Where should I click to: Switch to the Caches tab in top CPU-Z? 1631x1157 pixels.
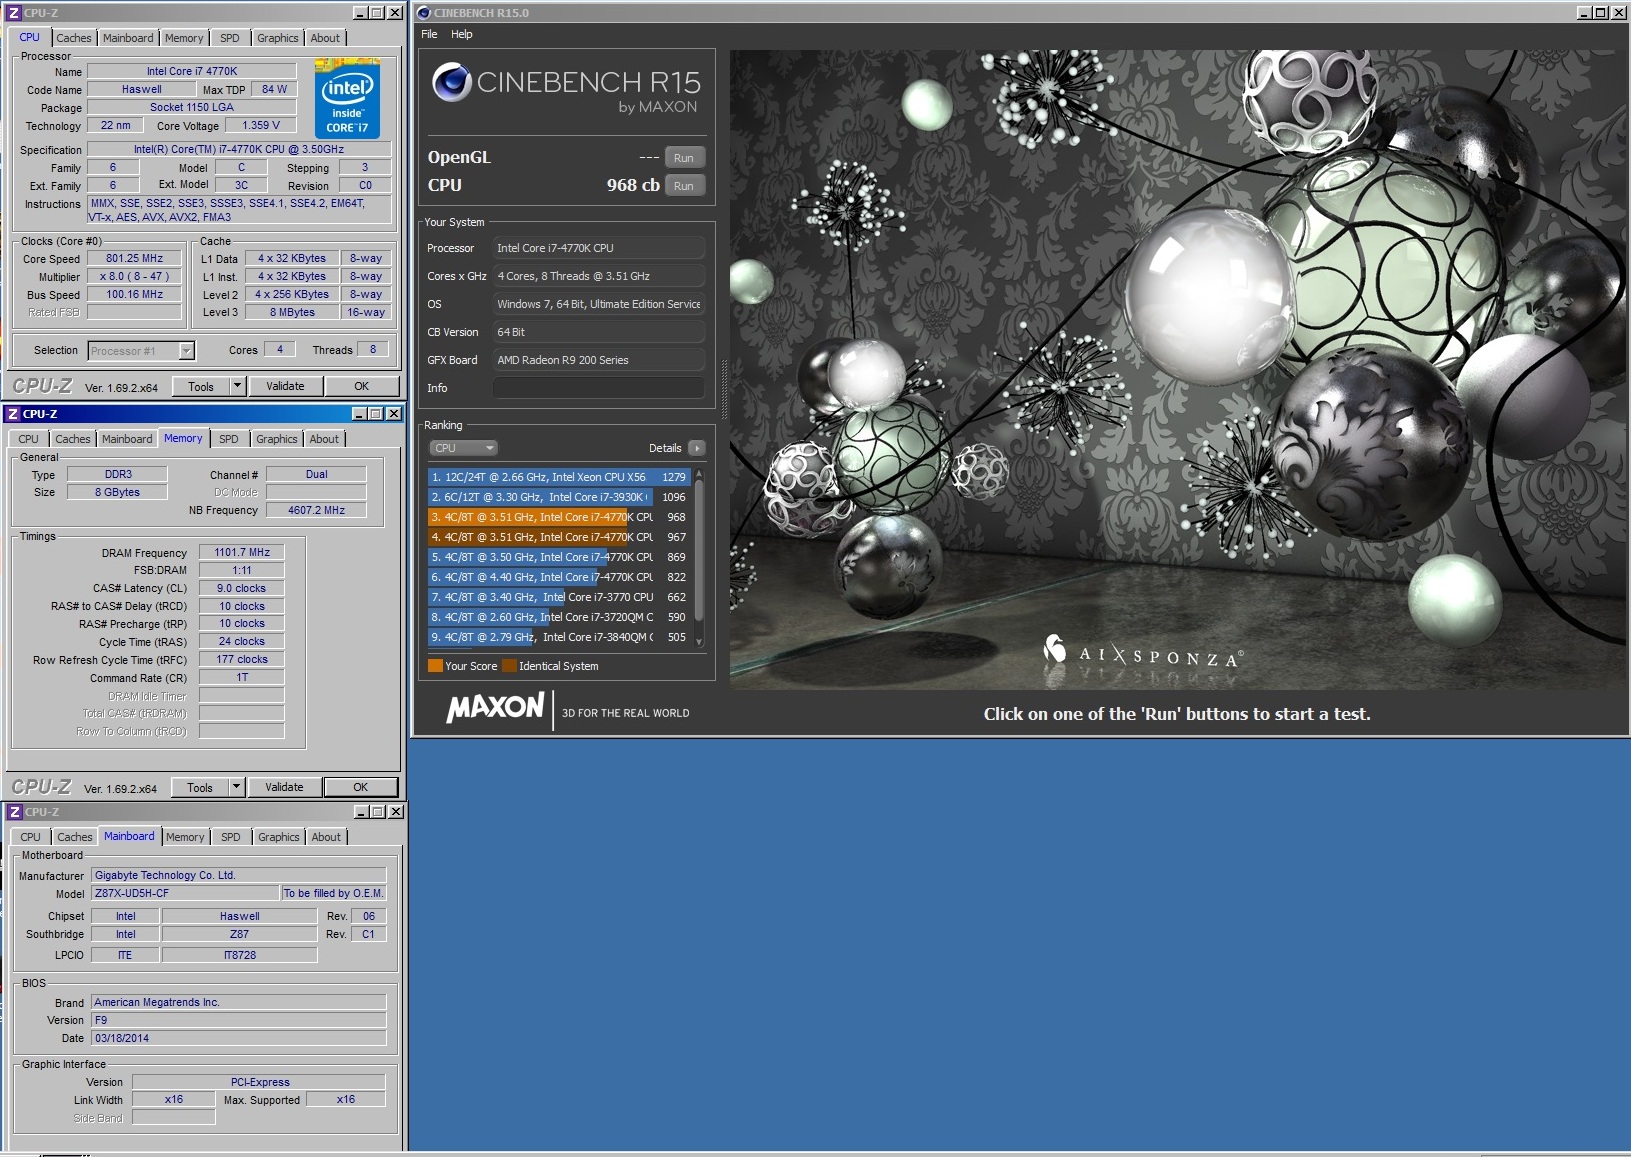tap(74, 38)
